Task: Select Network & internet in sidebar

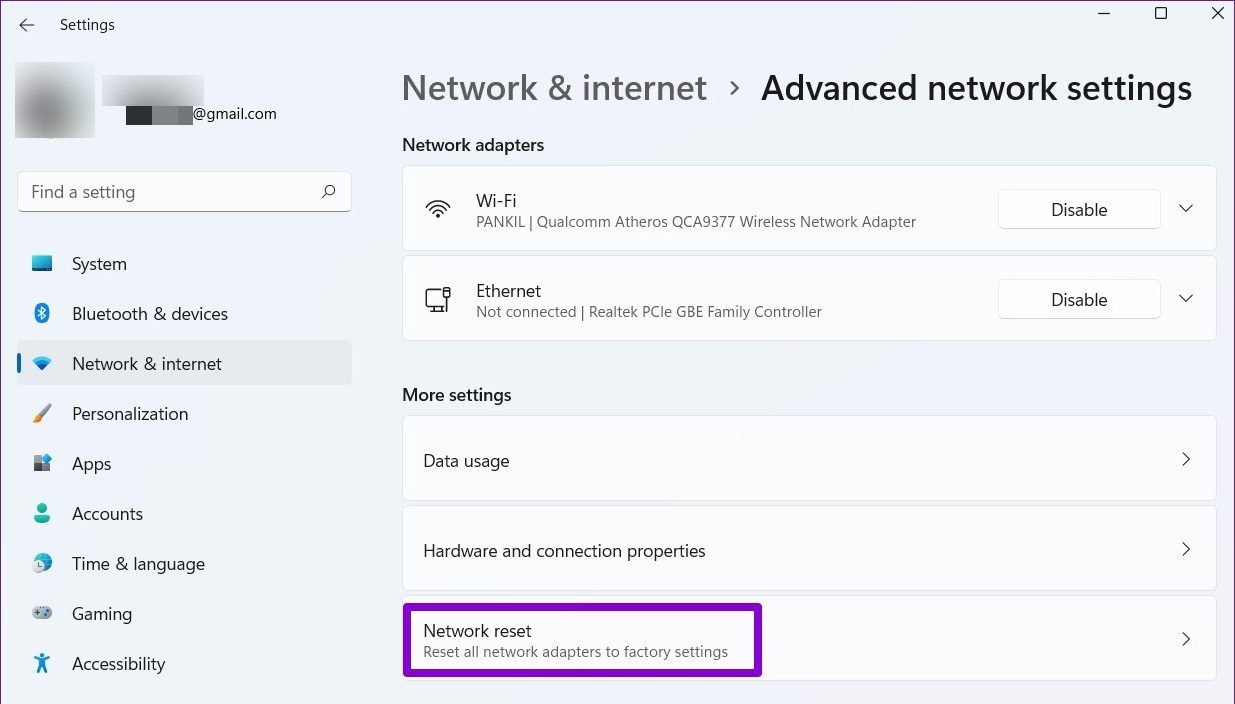Action: pos(184,363)
